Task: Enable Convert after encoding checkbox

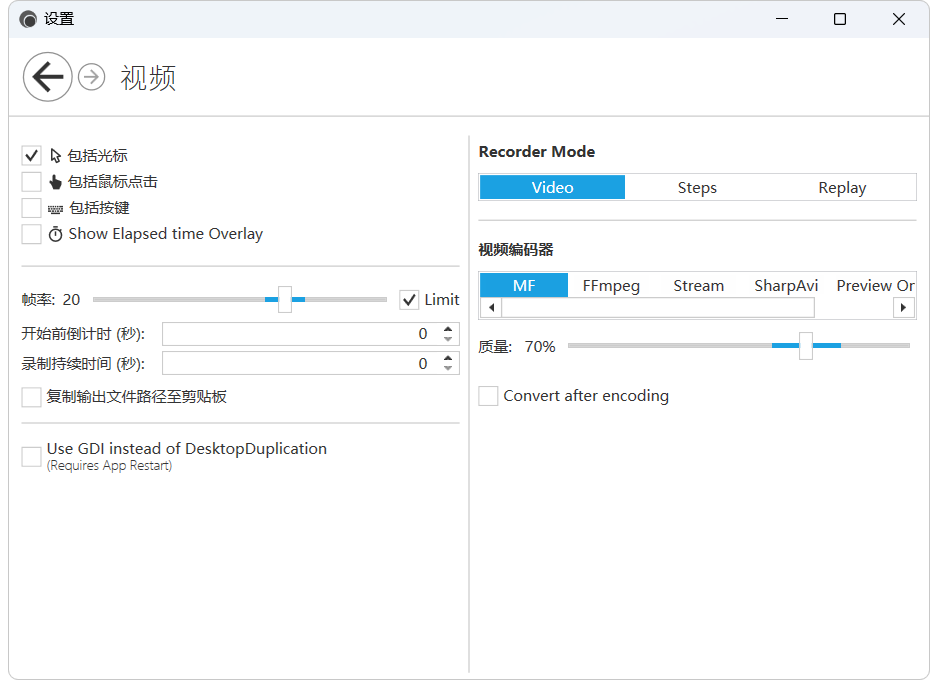Action: coord(488,395)
